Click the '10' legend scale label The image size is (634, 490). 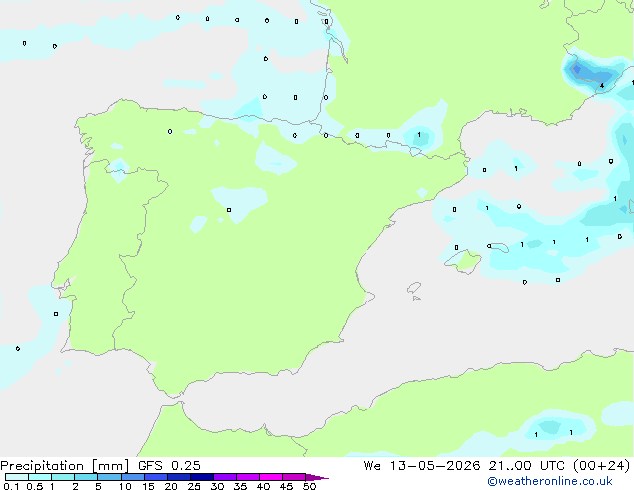point(125,486)
